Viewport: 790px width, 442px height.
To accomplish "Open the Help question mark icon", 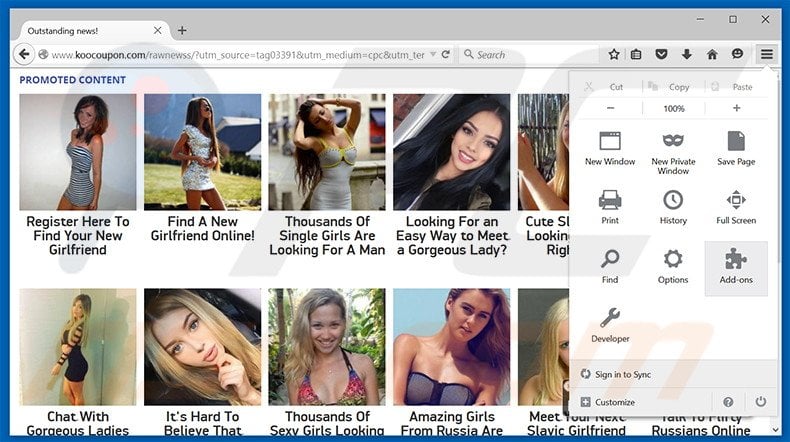I will tap(728, 402).
